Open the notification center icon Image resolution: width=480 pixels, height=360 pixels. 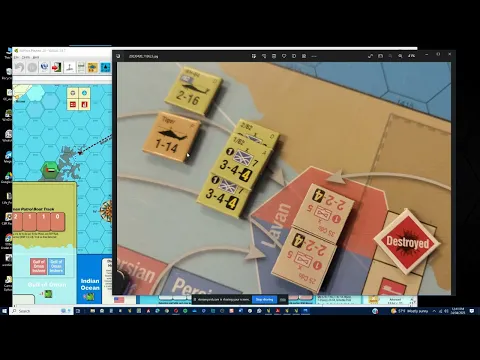[x=472, y=311]
